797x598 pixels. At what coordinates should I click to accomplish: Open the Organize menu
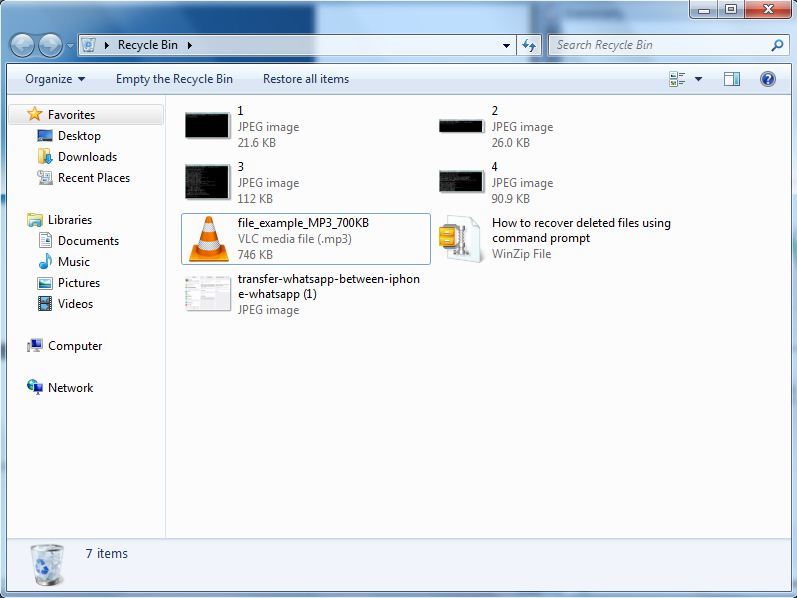[55, 79]
